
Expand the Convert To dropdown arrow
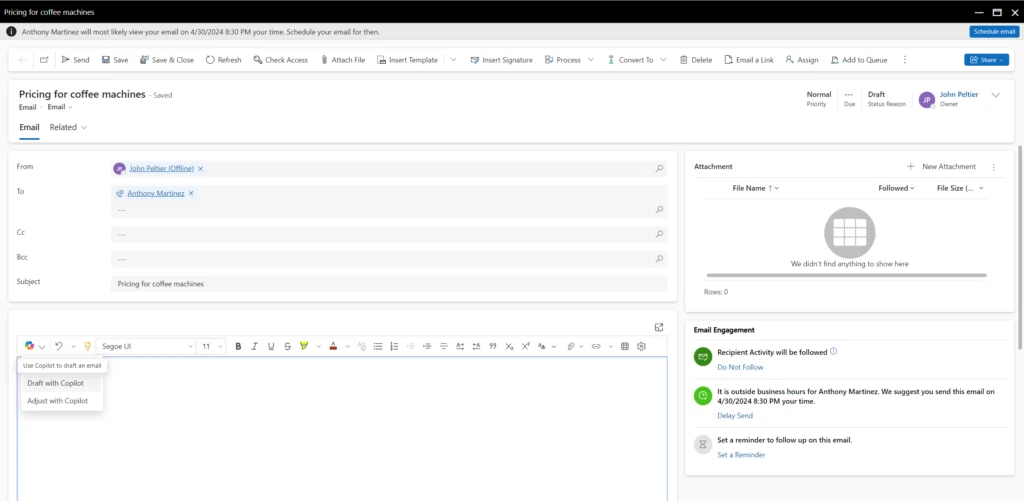(x=665, y=60)
